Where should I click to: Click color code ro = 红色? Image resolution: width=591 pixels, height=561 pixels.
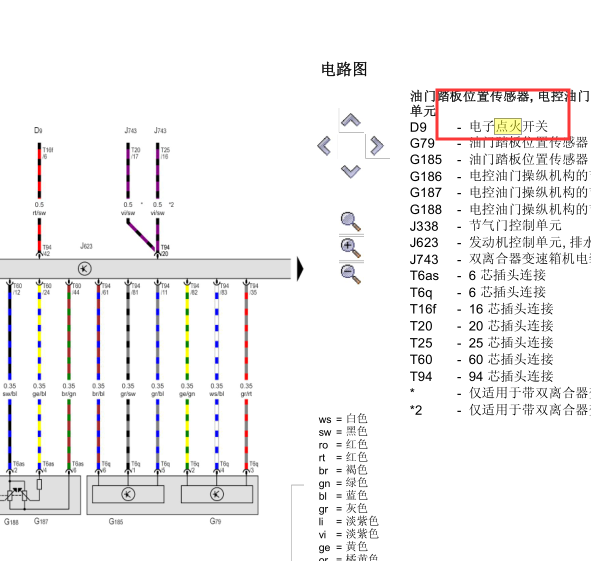pos(343,445)
